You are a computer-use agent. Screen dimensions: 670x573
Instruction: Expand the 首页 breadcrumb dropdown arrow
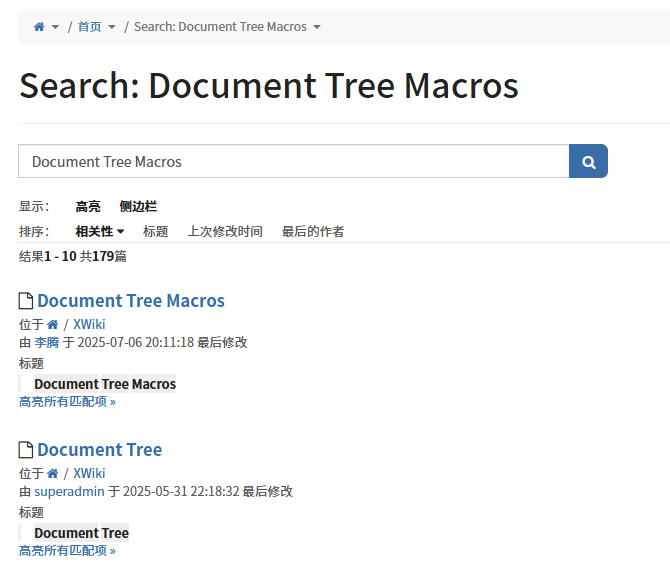pyautogui.click(x=112, y=27)
